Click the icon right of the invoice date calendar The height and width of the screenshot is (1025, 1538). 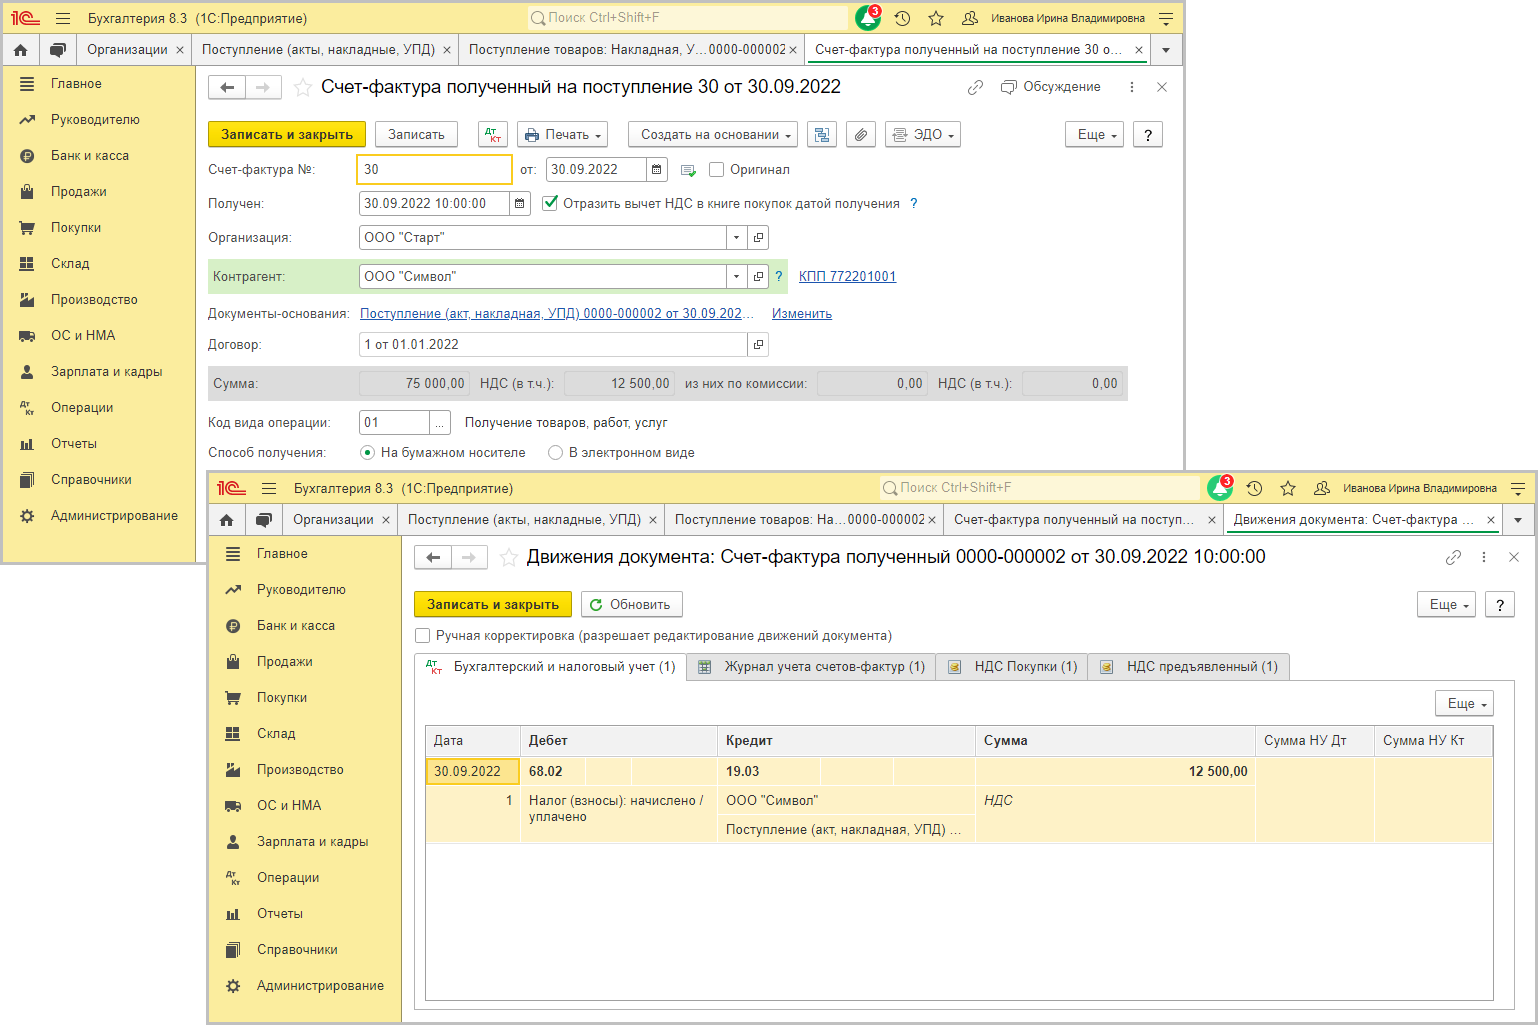click(x=688, y=170)
